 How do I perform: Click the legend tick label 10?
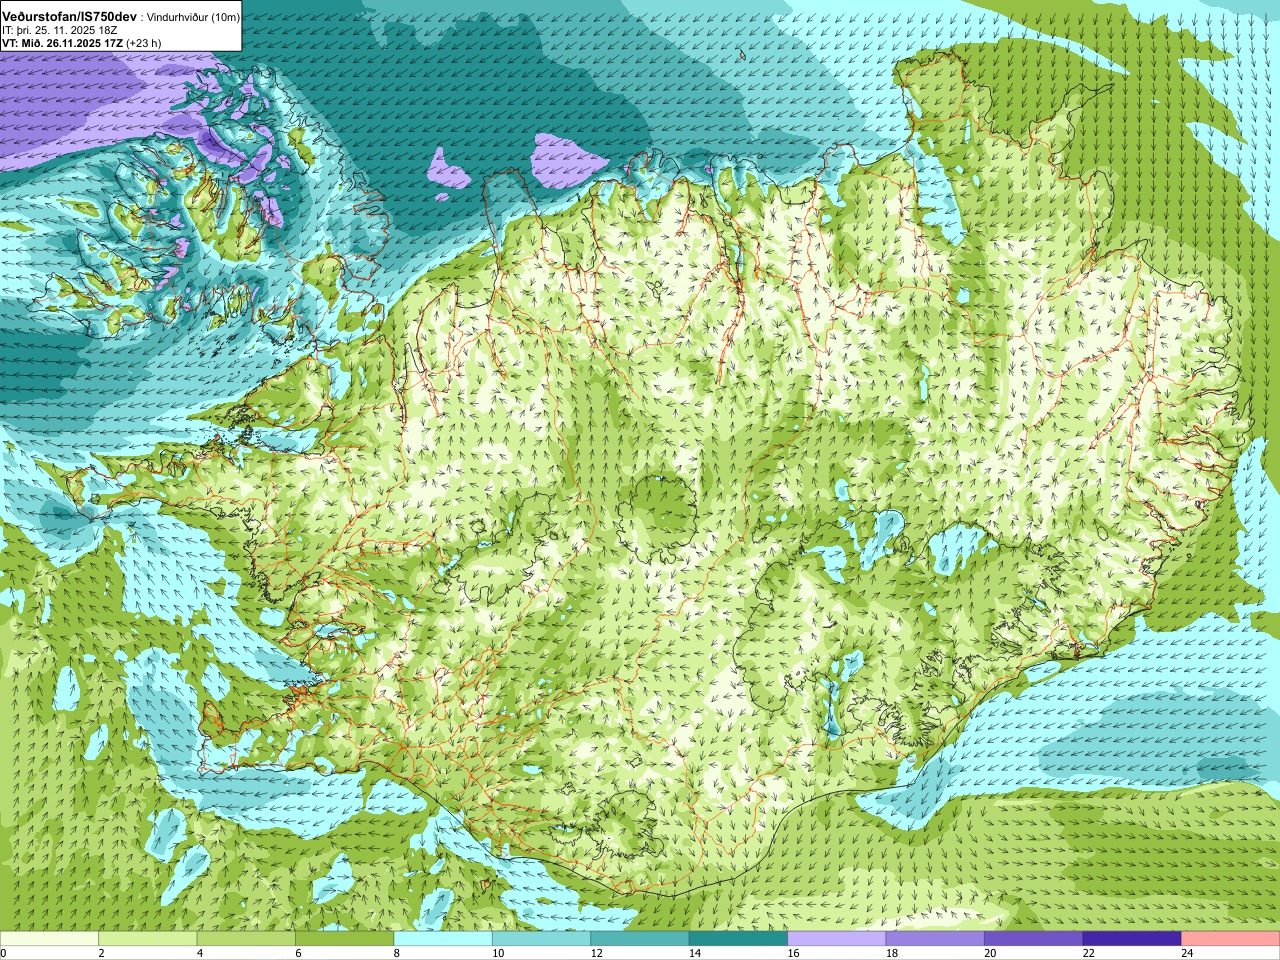(498, 953)
